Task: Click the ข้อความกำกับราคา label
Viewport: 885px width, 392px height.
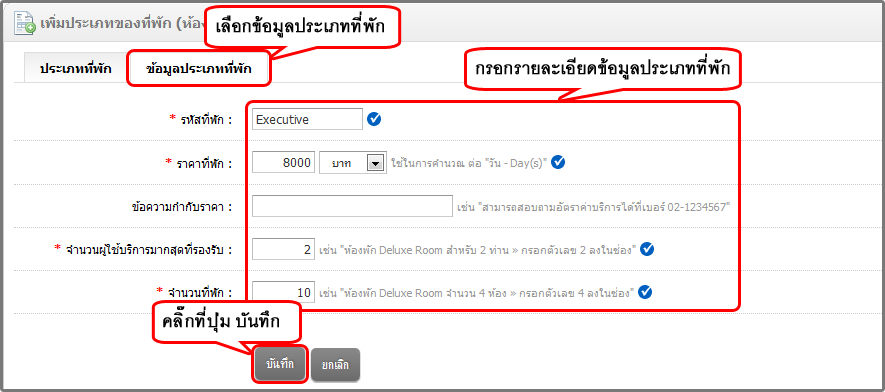Action: [181, 206]
